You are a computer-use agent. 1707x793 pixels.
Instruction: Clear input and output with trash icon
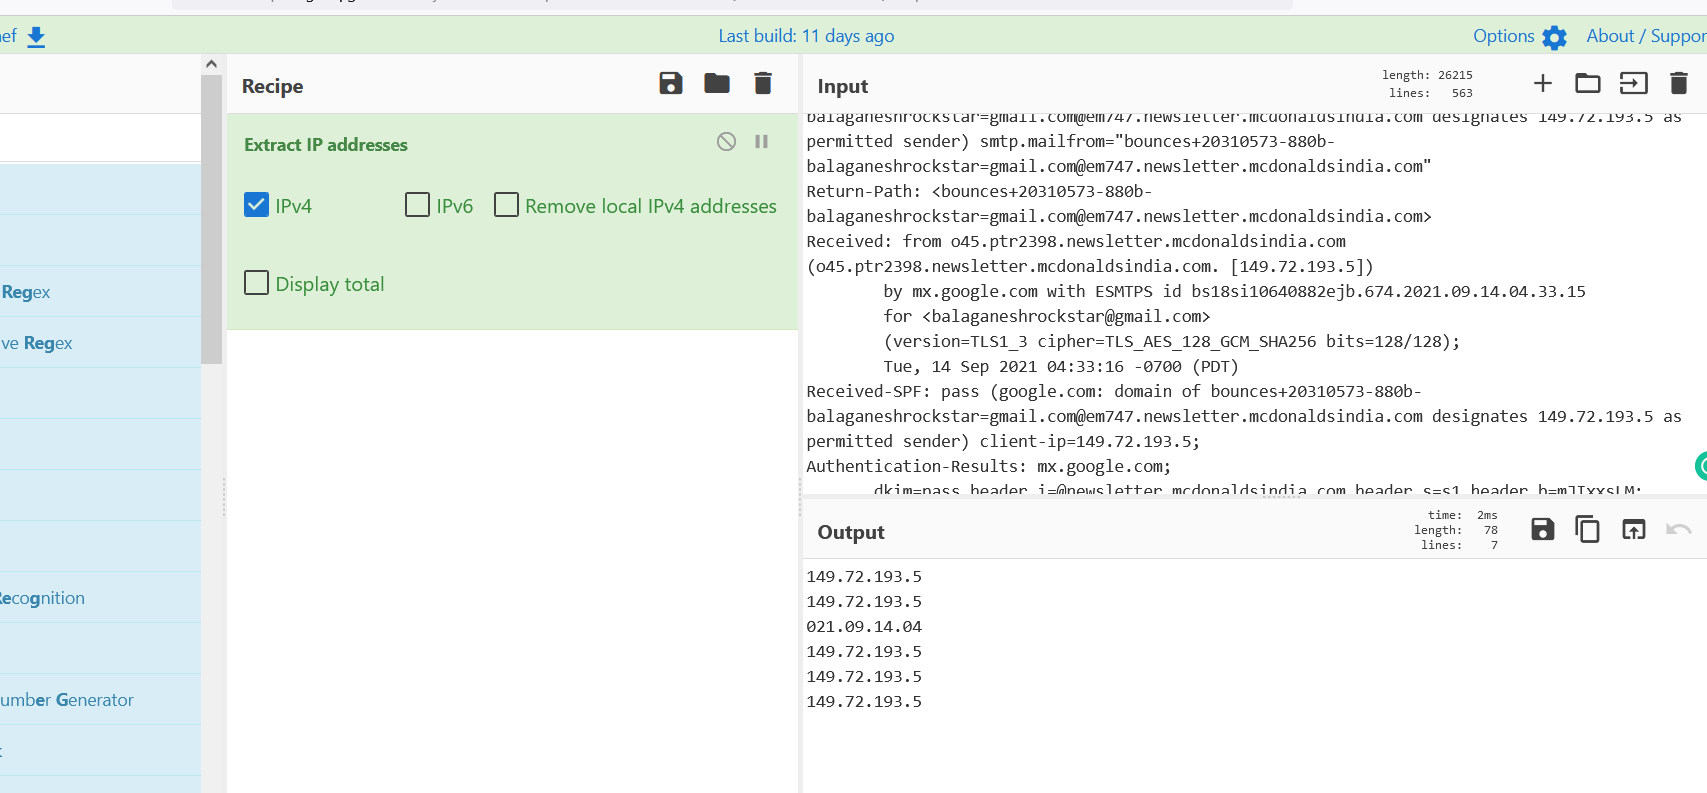[x=1679, y=84]
